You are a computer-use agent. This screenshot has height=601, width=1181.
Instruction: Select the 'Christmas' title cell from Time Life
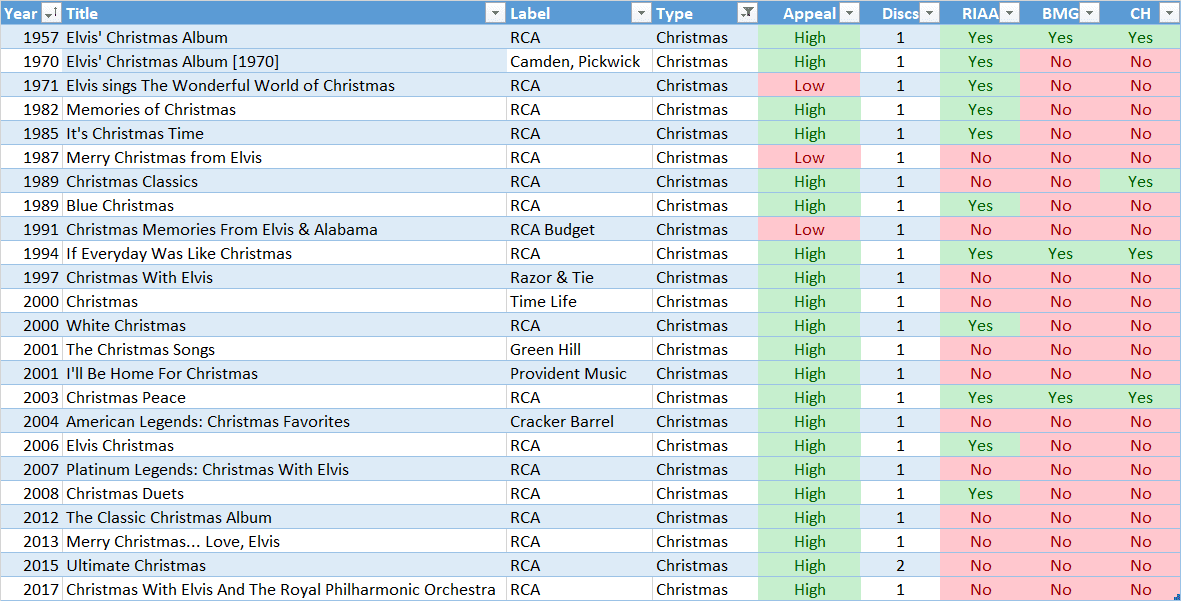pos(284,302)
